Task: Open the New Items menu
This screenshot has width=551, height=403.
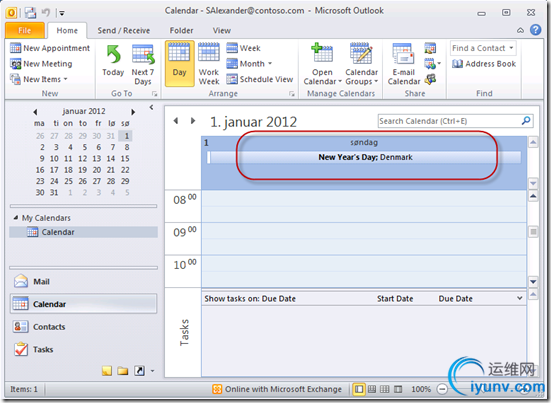Action: coord(39,79)
